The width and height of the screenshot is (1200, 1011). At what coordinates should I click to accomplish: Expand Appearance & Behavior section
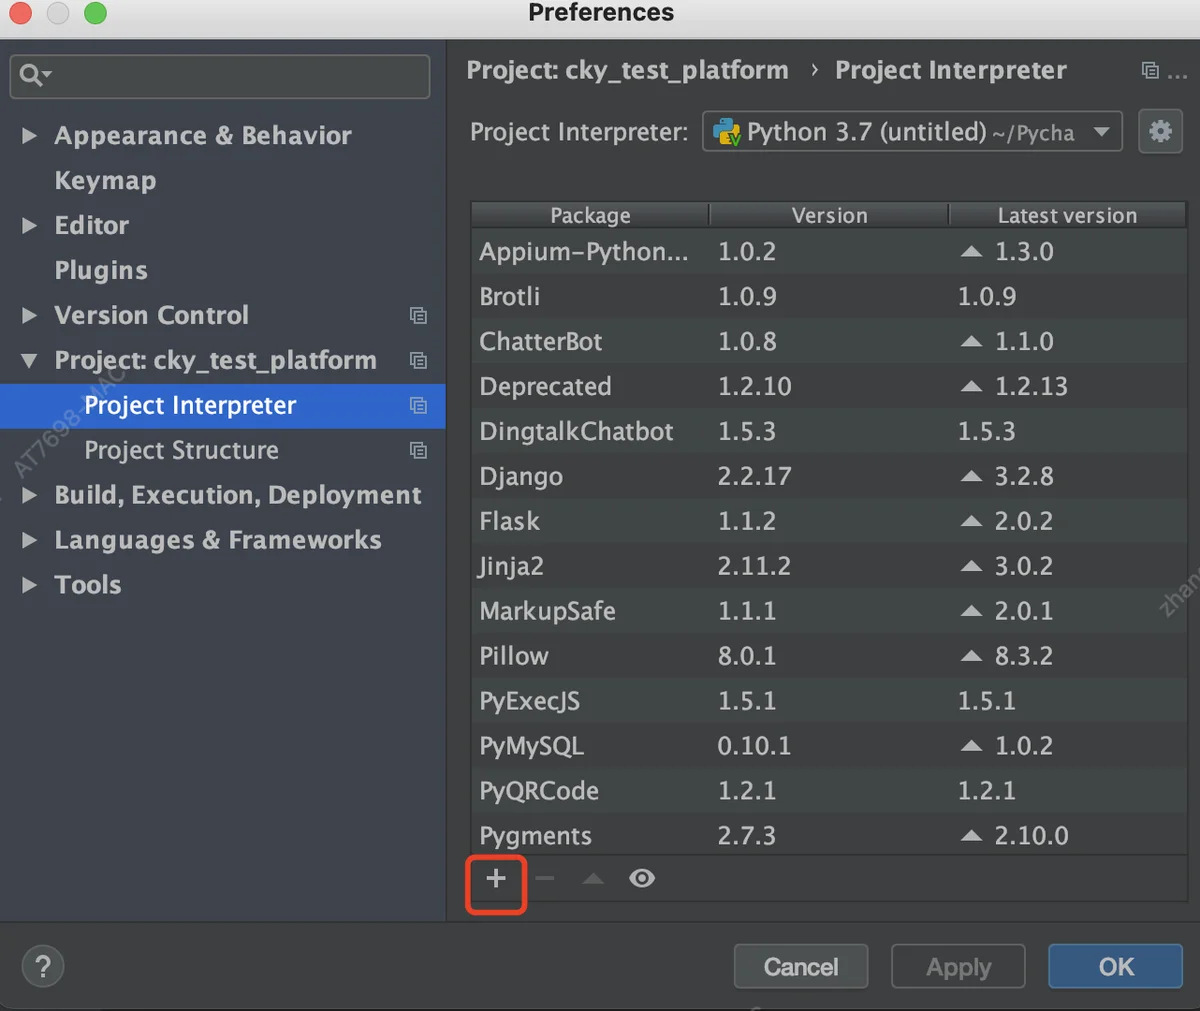[30, 136]
